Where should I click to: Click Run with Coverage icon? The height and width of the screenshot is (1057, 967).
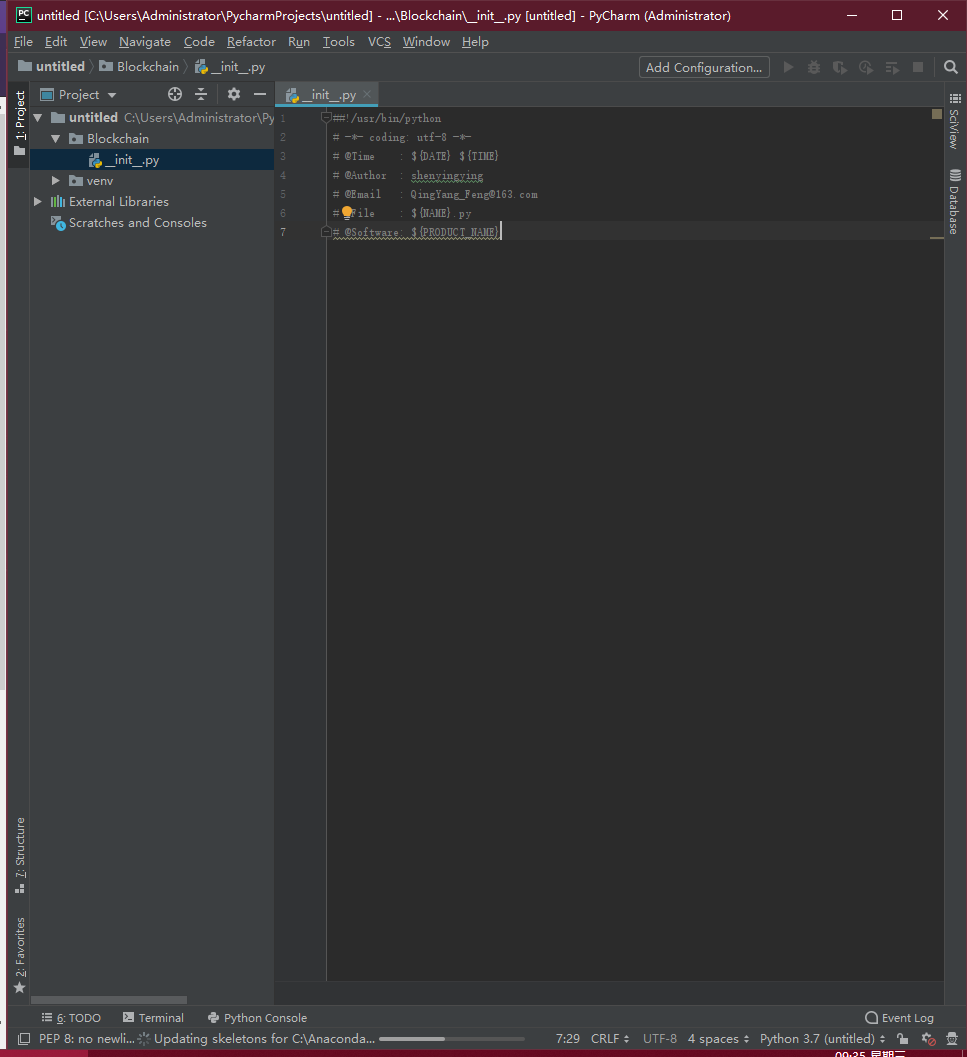click(840, 67)
